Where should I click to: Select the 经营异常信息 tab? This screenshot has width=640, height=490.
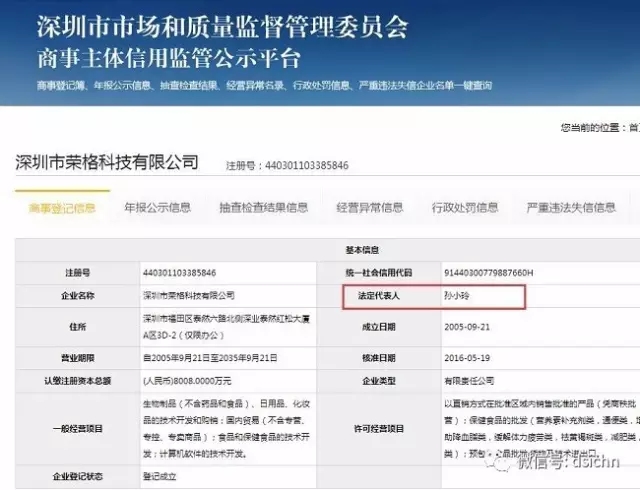pyautogui.click(x=370, y=208)
